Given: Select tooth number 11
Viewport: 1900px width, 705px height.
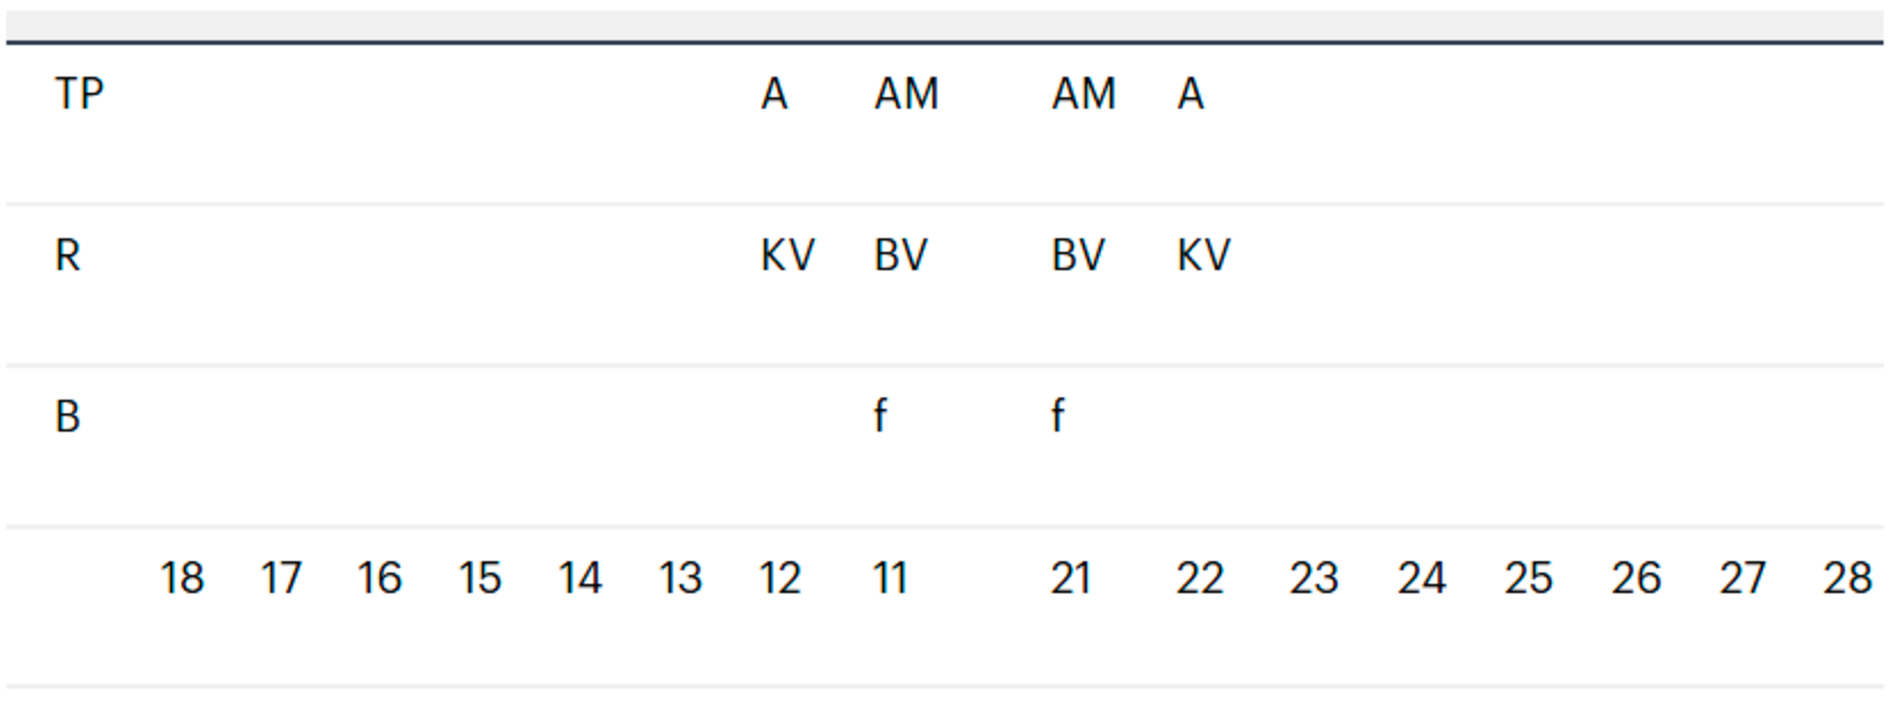Looking at the screenshot, I should tap(890, 578).
